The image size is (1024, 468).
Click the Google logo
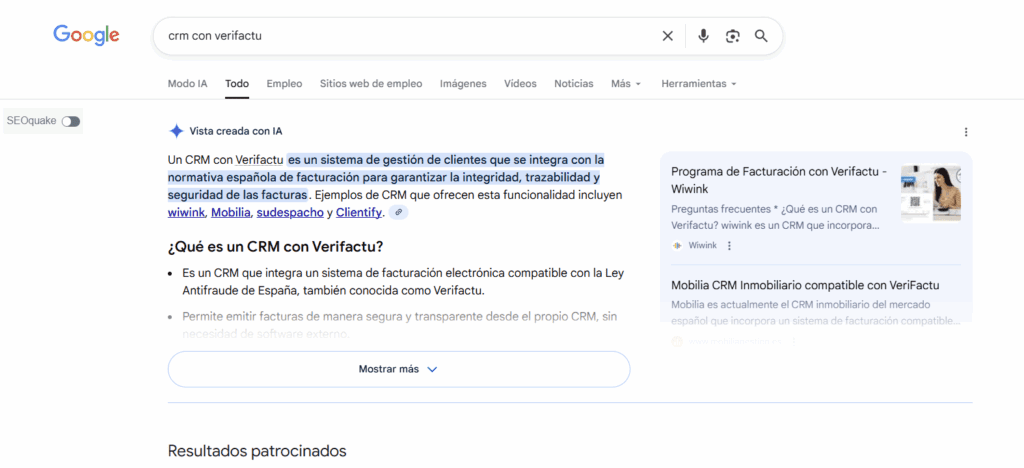(86, 36)
